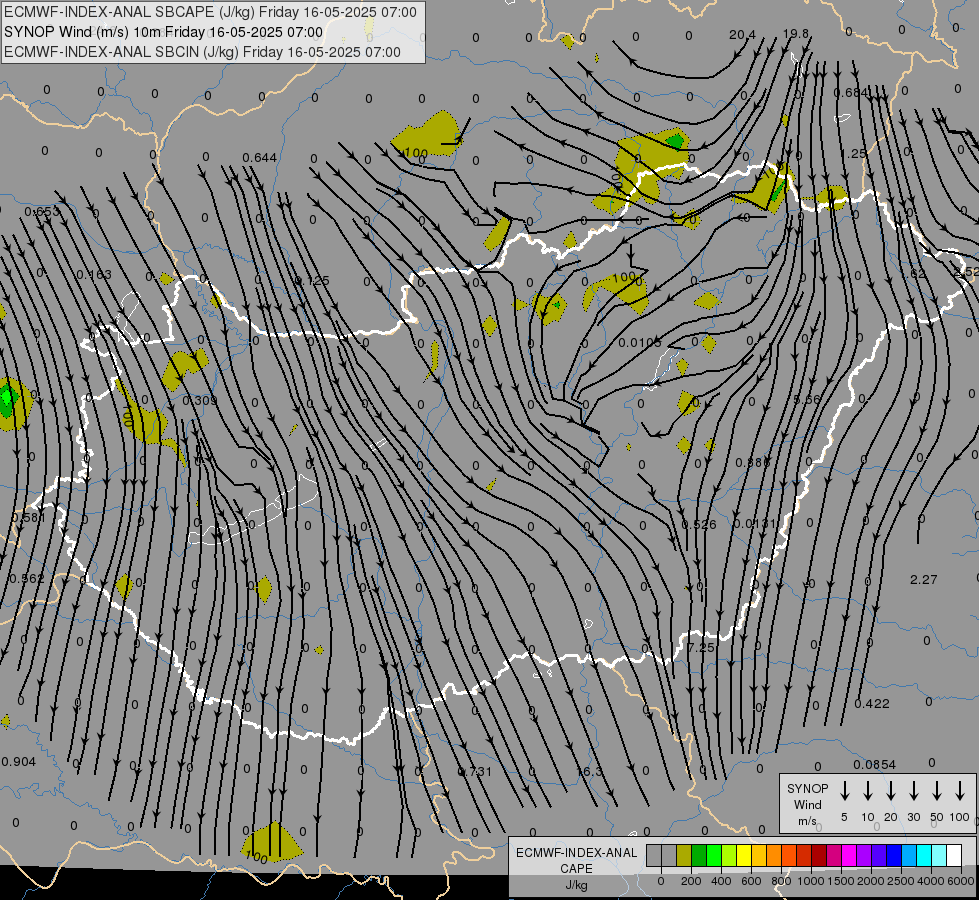Click the wind arrow above the 50 label

(937, 790)
